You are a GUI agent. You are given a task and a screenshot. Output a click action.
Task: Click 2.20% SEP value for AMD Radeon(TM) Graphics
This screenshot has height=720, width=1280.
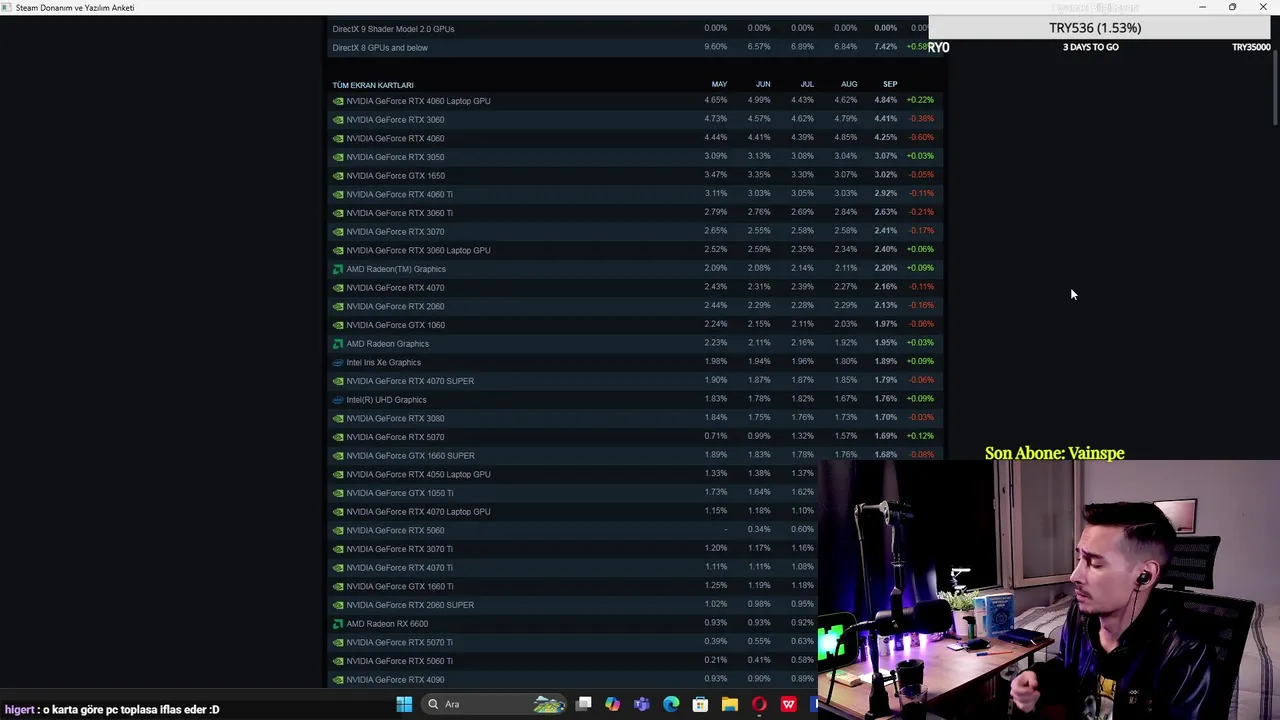point(885,268)
